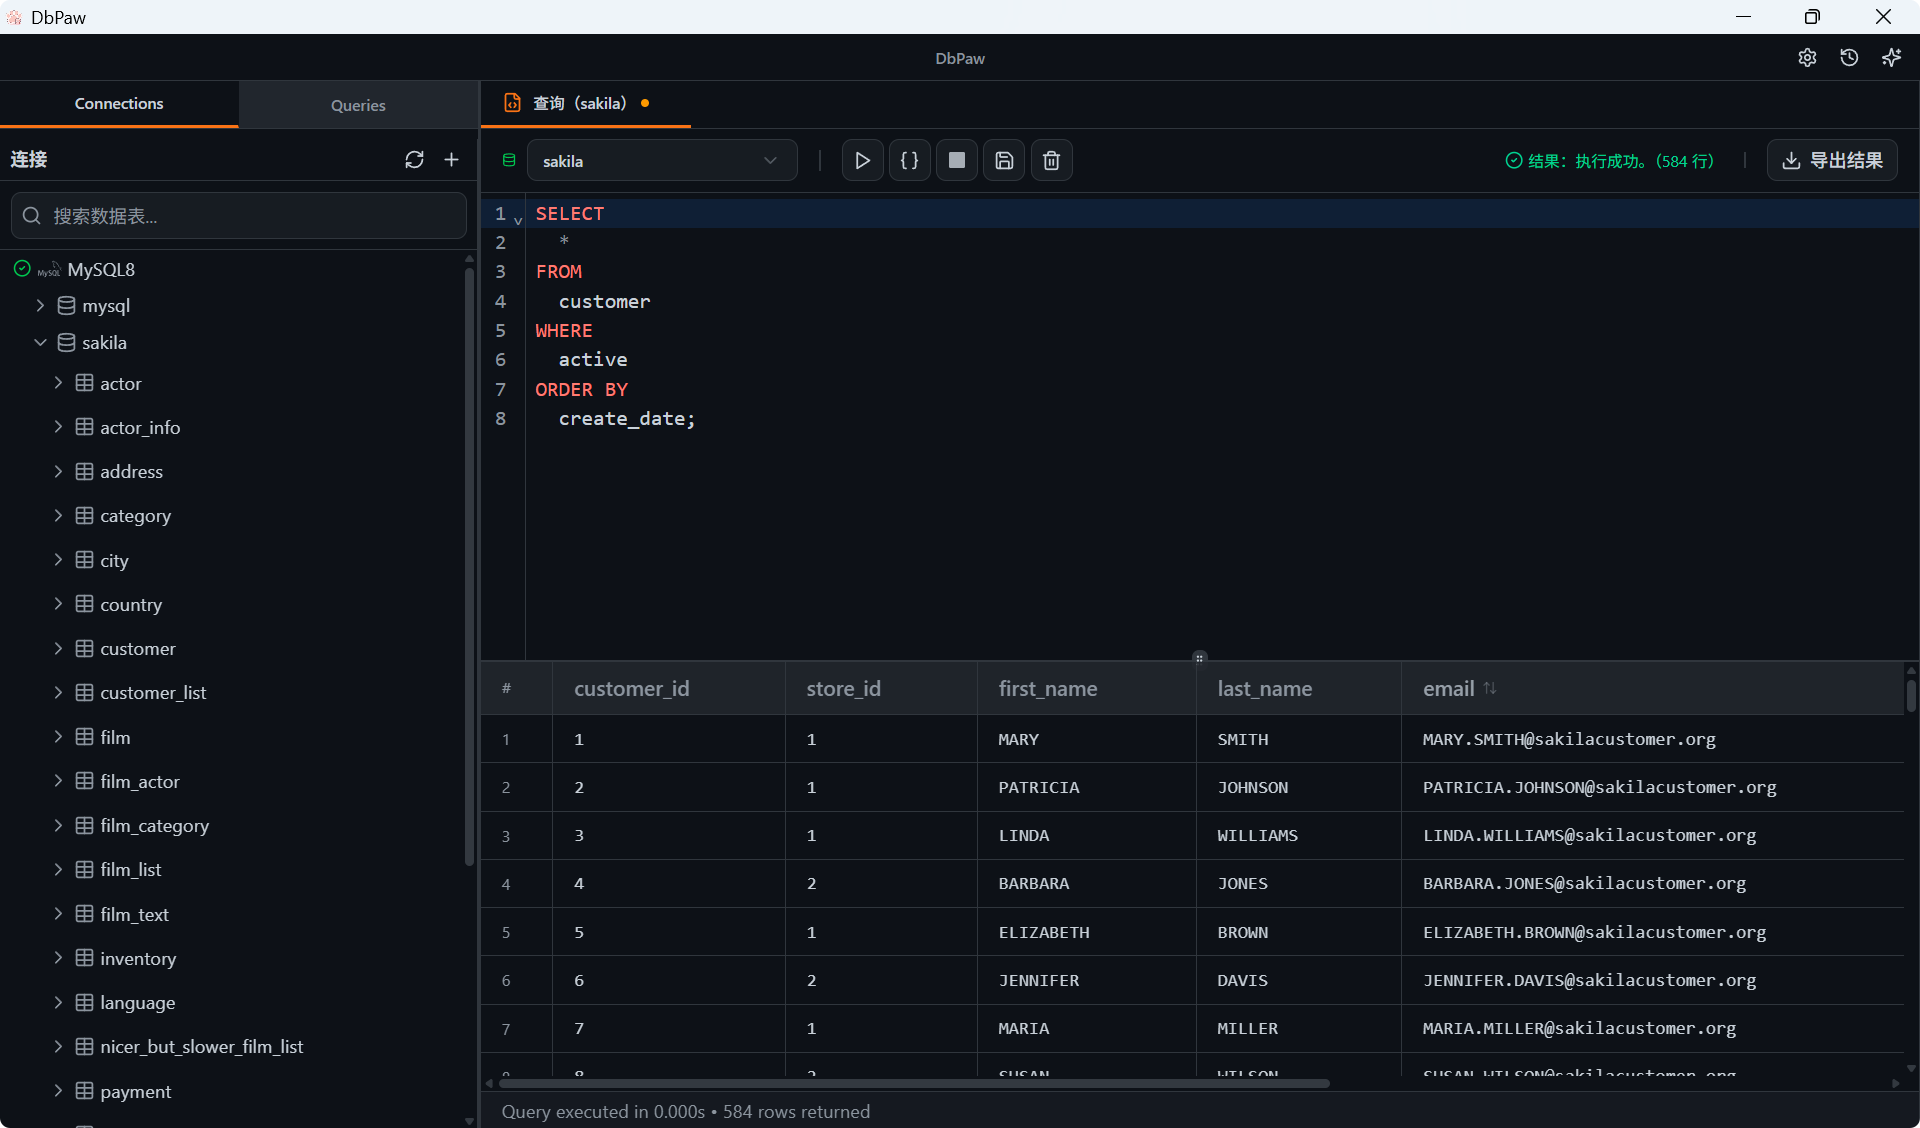Click the 导出结果 export button
This screenshot has height=1128, width=1920.
pos(1832,160)
